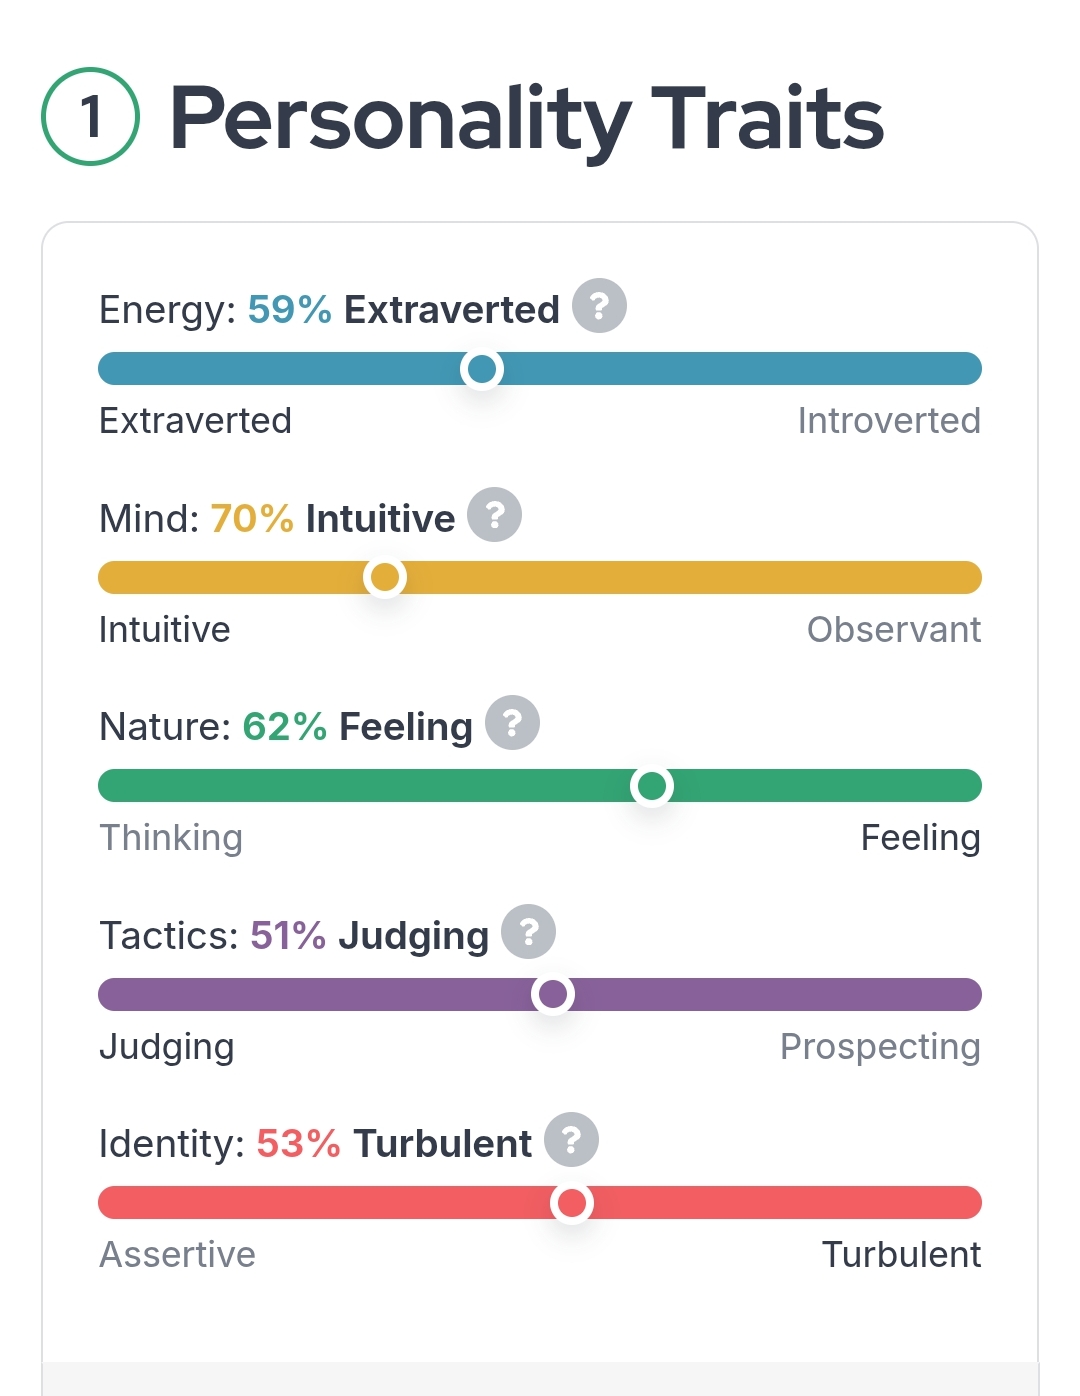Select the Assertive label

tap(177, 1255)
